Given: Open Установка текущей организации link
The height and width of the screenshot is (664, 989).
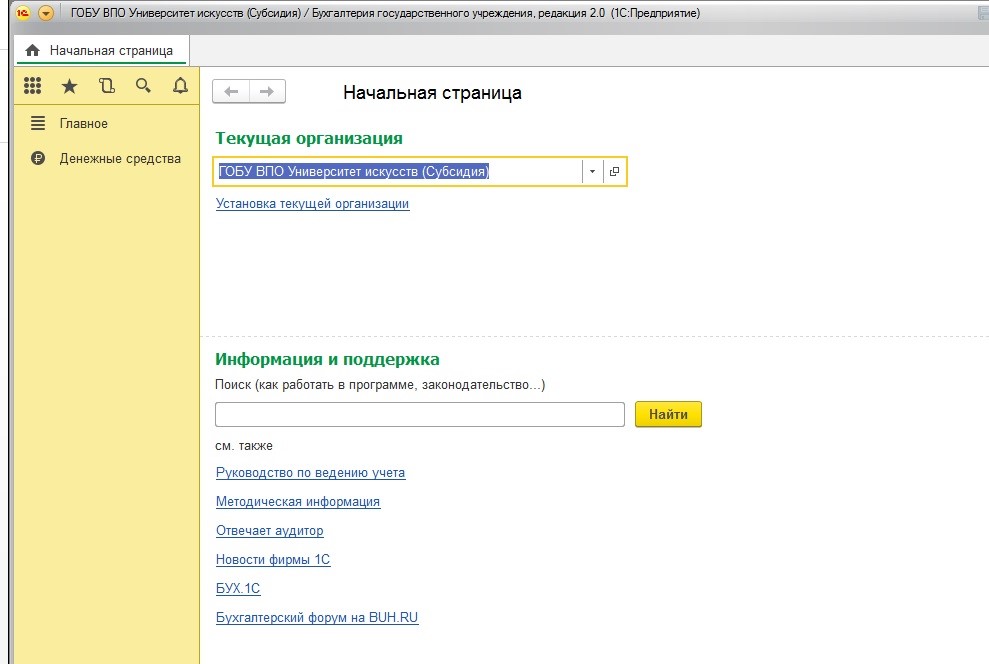Looking at the screenshot, I should (x=312, y=204).
